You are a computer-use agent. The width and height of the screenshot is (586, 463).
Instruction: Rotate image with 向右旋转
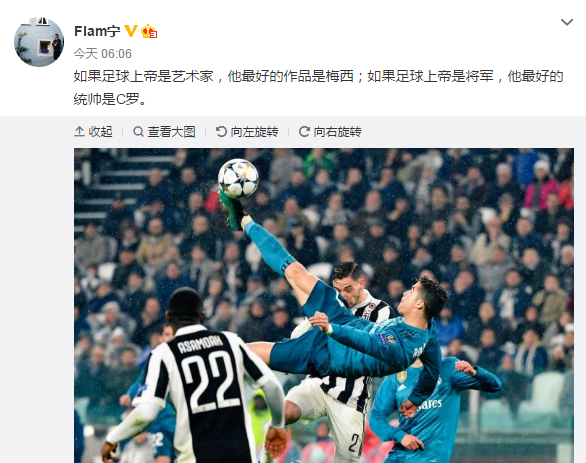[x=330, y=132]
